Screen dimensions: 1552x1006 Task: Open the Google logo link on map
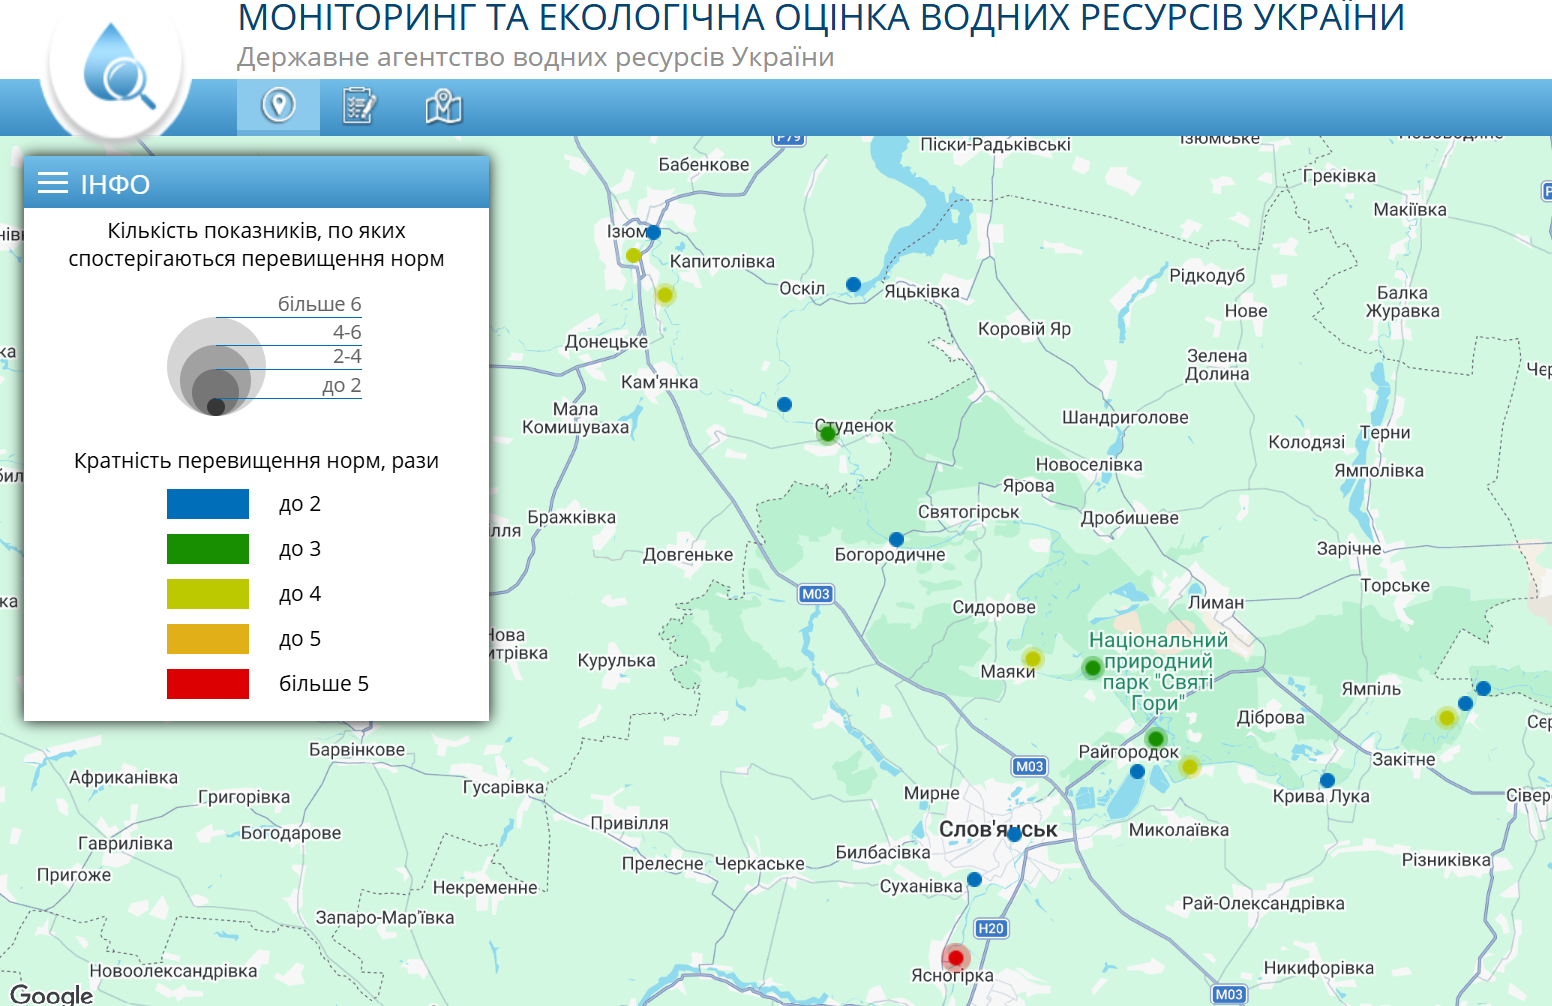(x=51, y=995)
